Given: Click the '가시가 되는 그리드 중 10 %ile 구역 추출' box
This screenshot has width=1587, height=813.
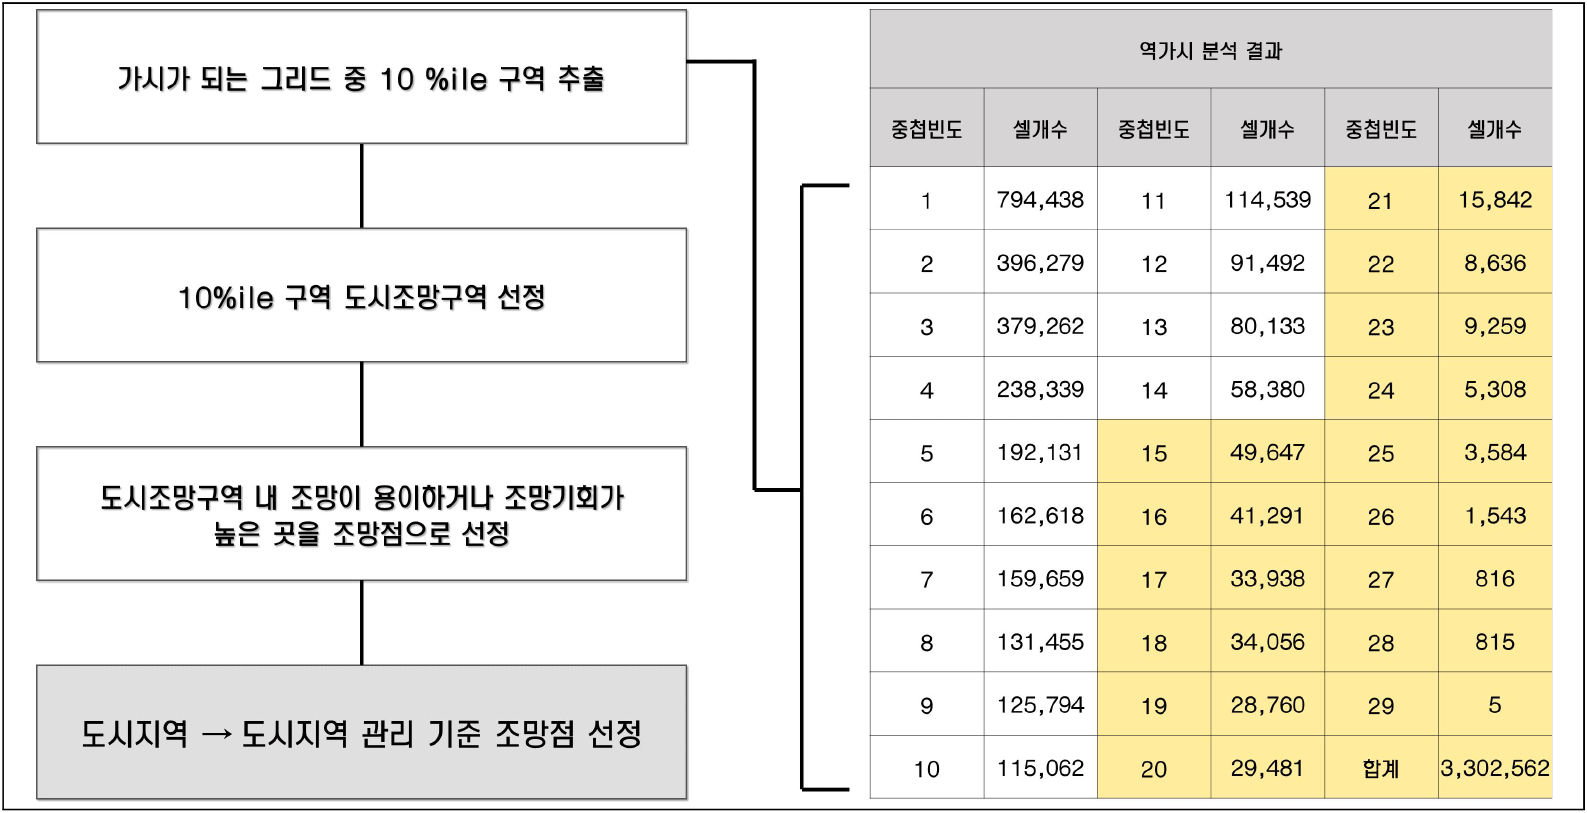Looking at the screenshot, I should point(361,77).
